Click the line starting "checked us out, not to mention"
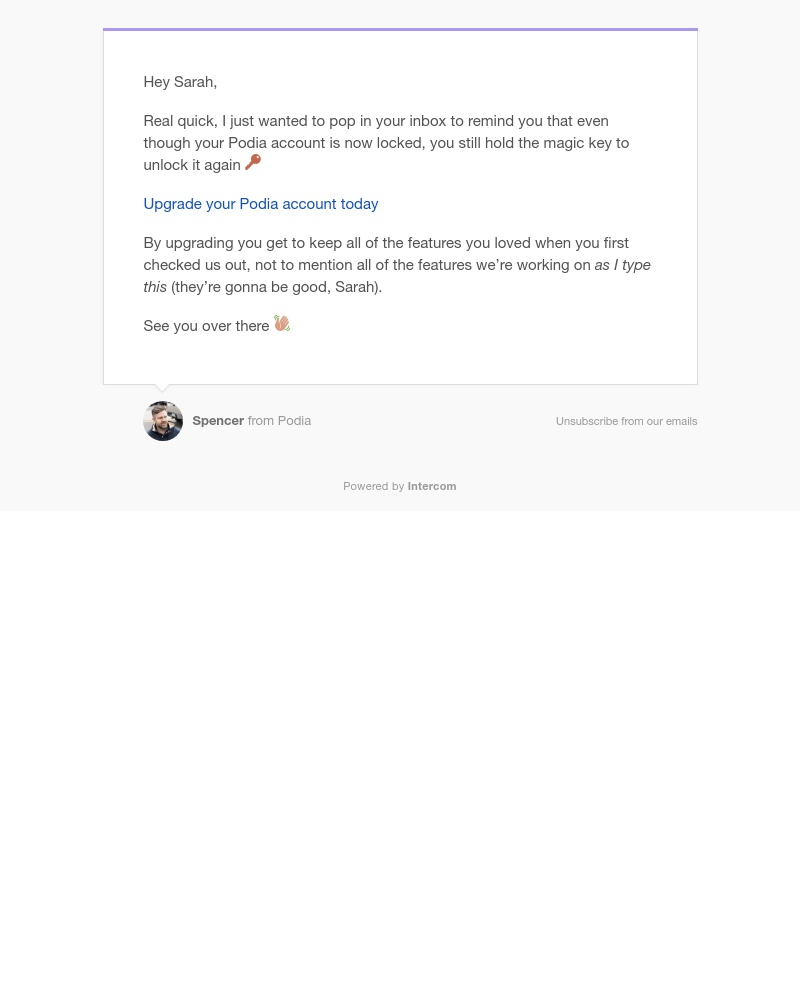 367,265
